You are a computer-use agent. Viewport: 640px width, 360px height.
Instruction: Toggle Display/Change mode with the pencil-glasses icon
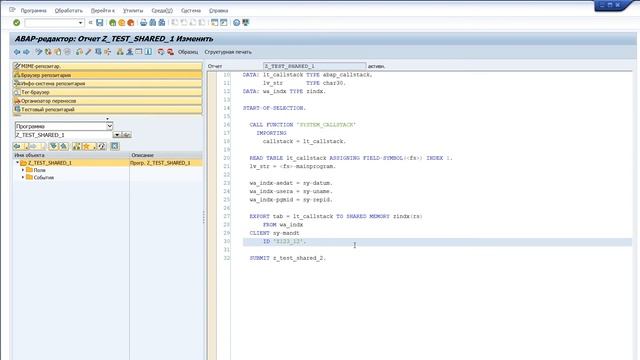pyautogui.click(x=39, y=52)
